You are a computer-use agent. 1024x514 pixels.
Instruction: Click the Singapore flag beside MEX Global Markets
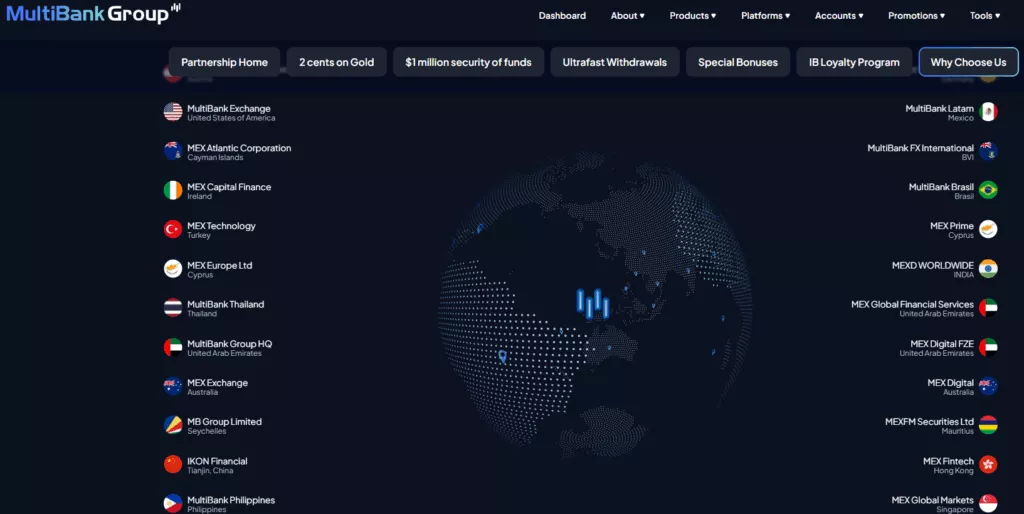988,504
